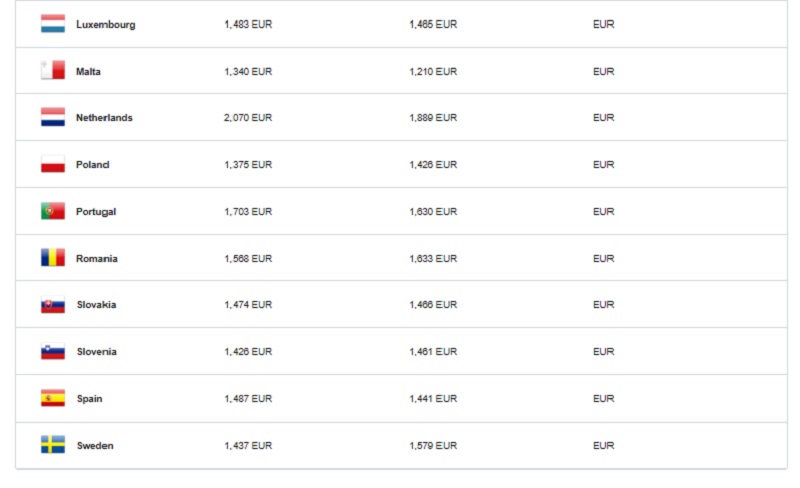The width and height of the screenshot is (800, 488).
Task: Open the Portugal country row label
Action: 96,212
